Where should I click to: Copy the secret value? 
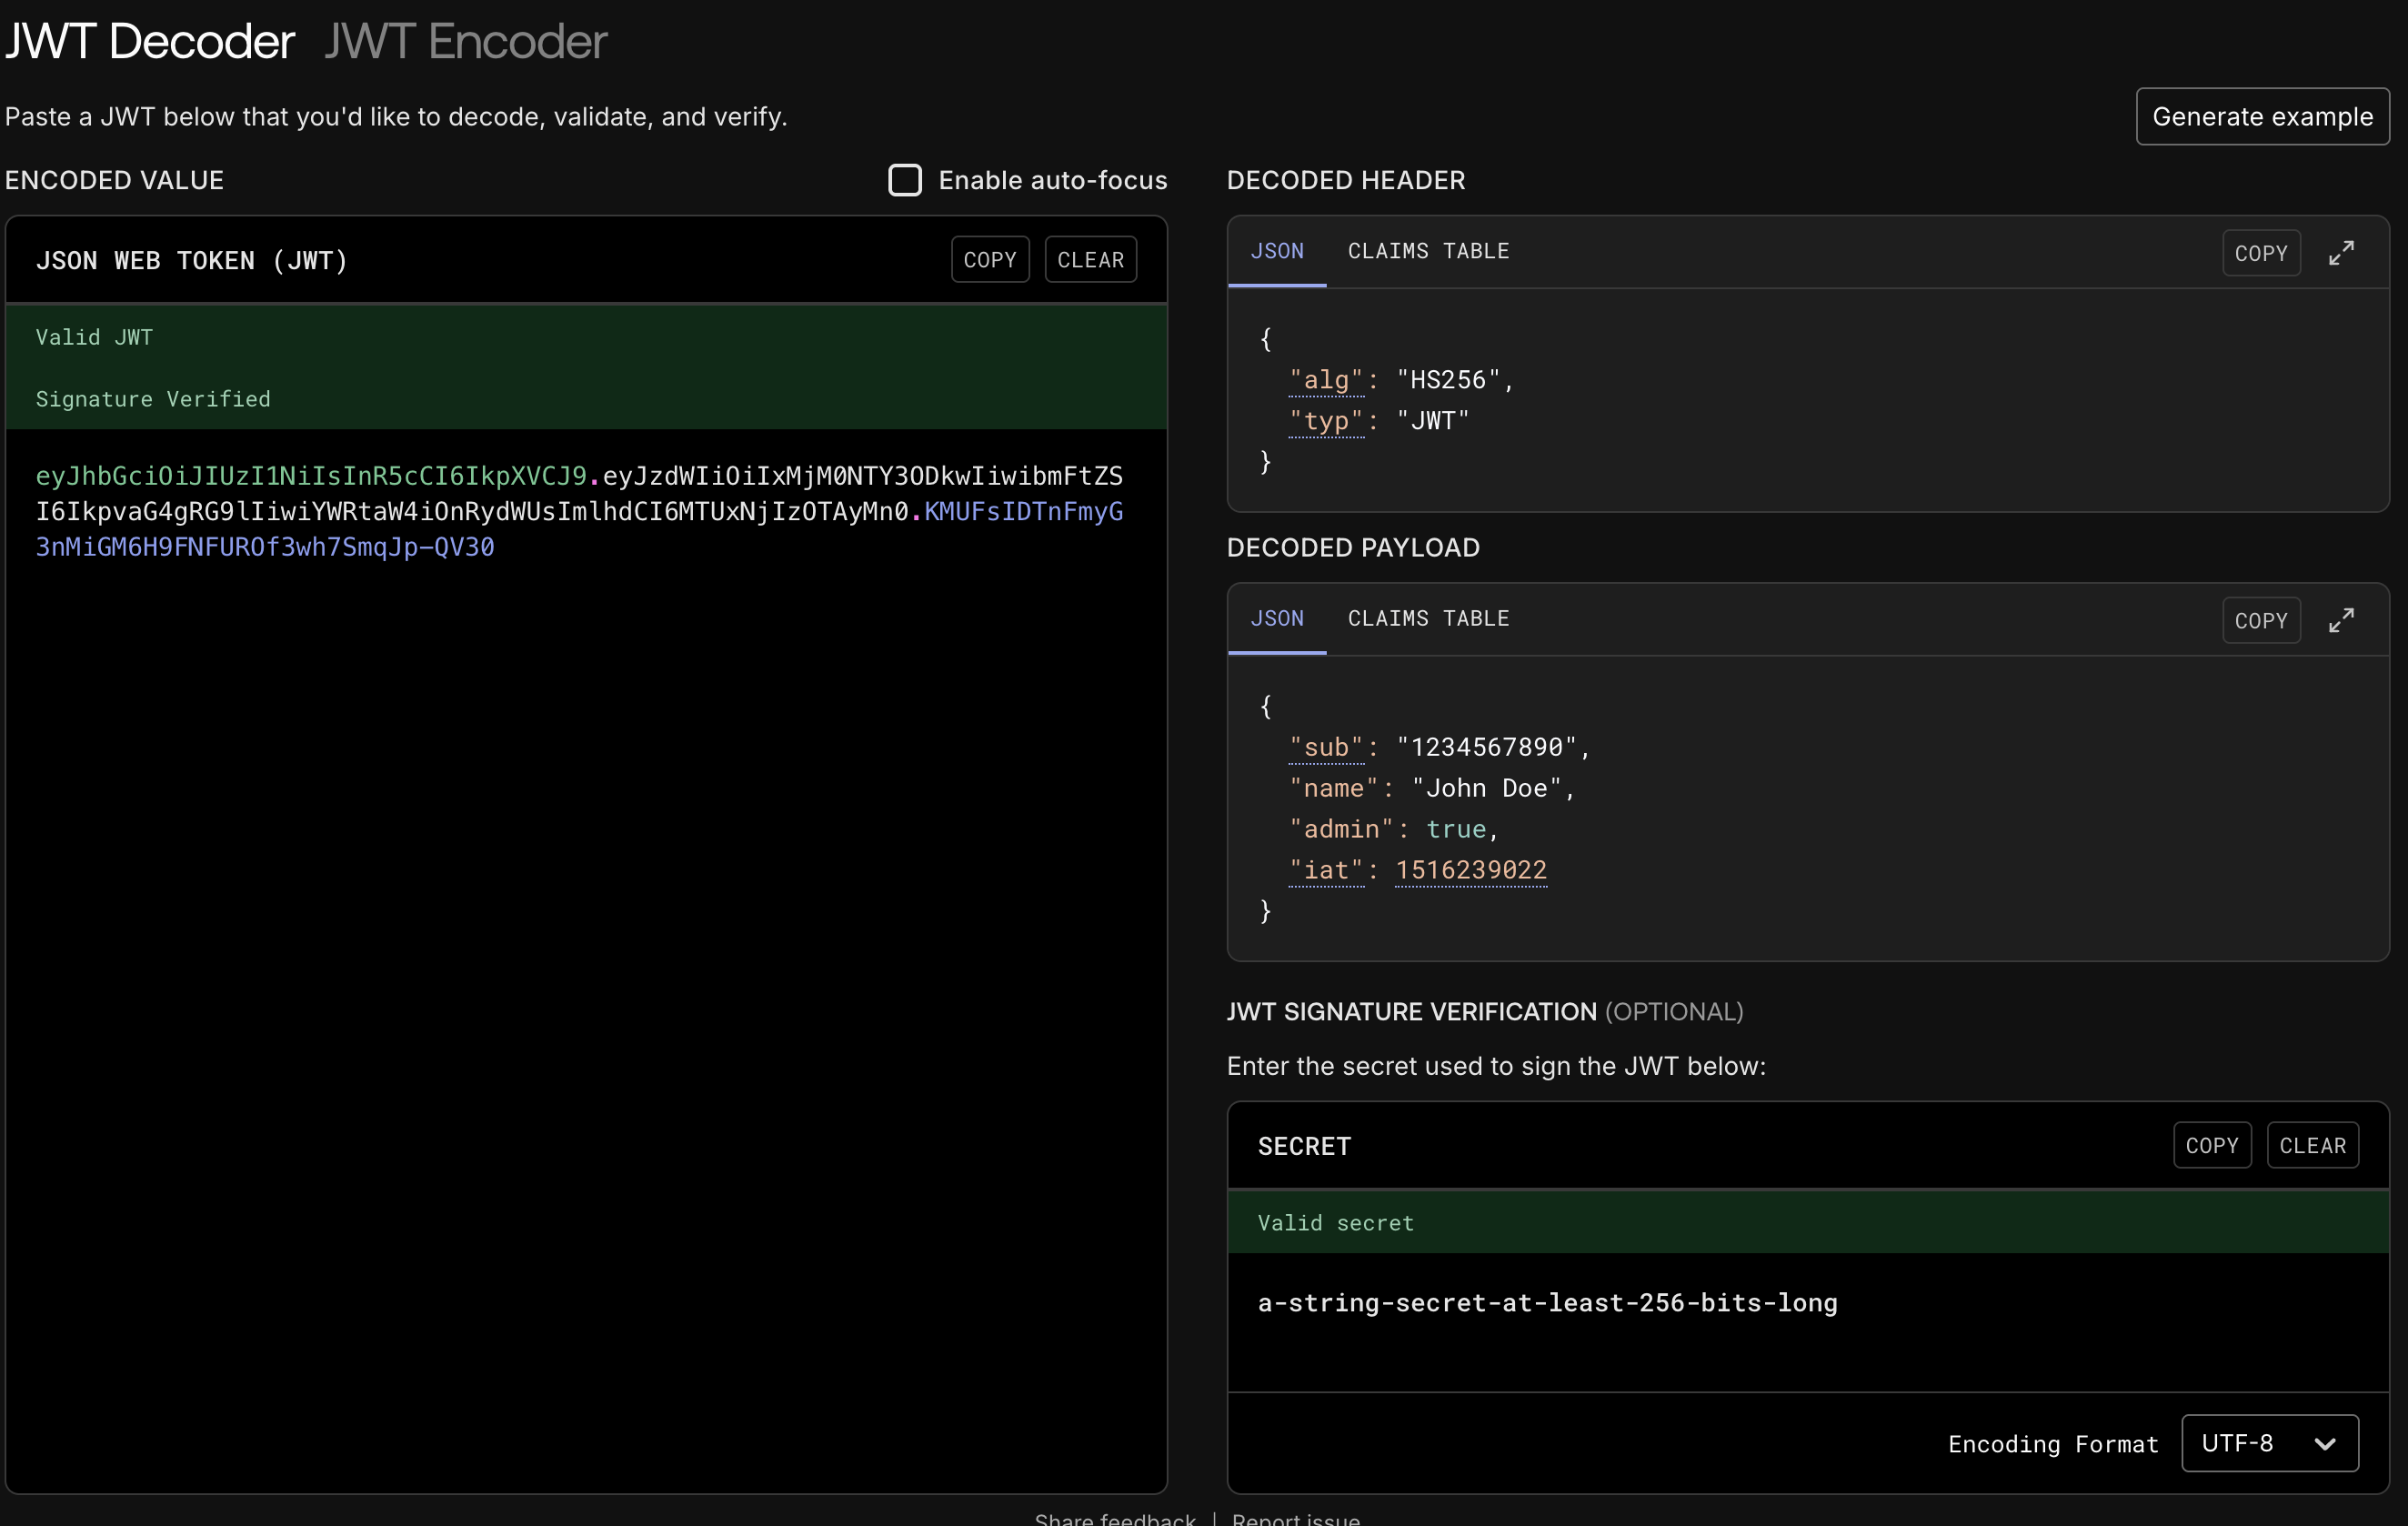[x=2211, y=1145]
